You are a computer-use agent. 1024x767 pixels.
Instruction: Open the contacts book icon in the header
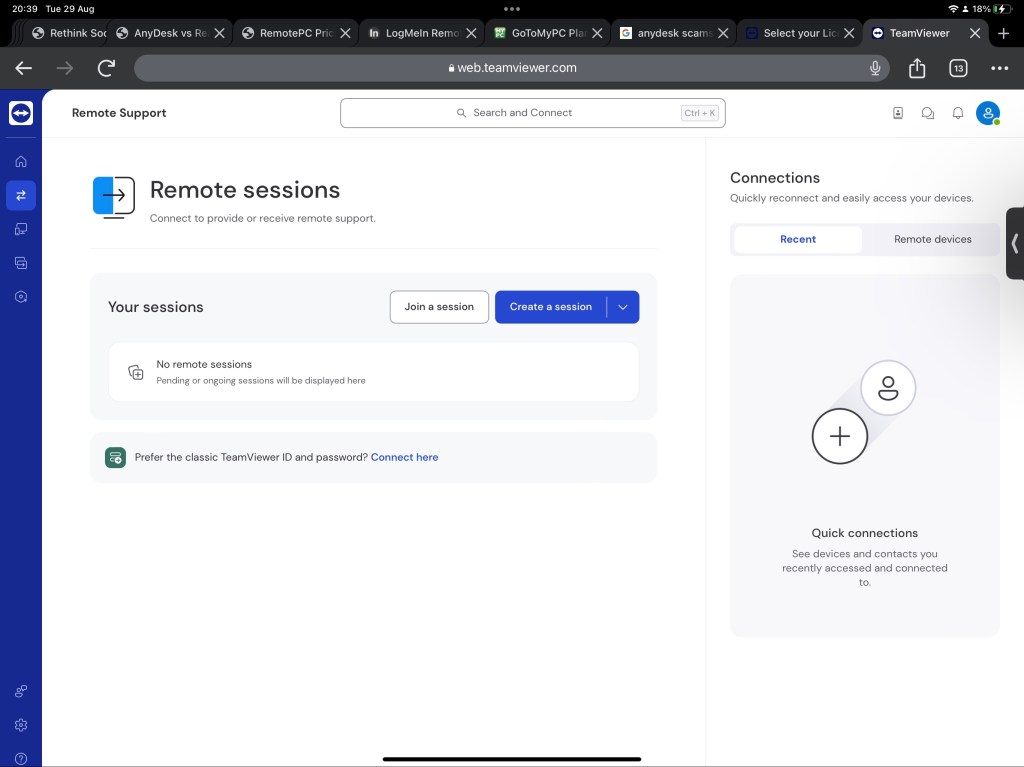[x=898, y=113]
